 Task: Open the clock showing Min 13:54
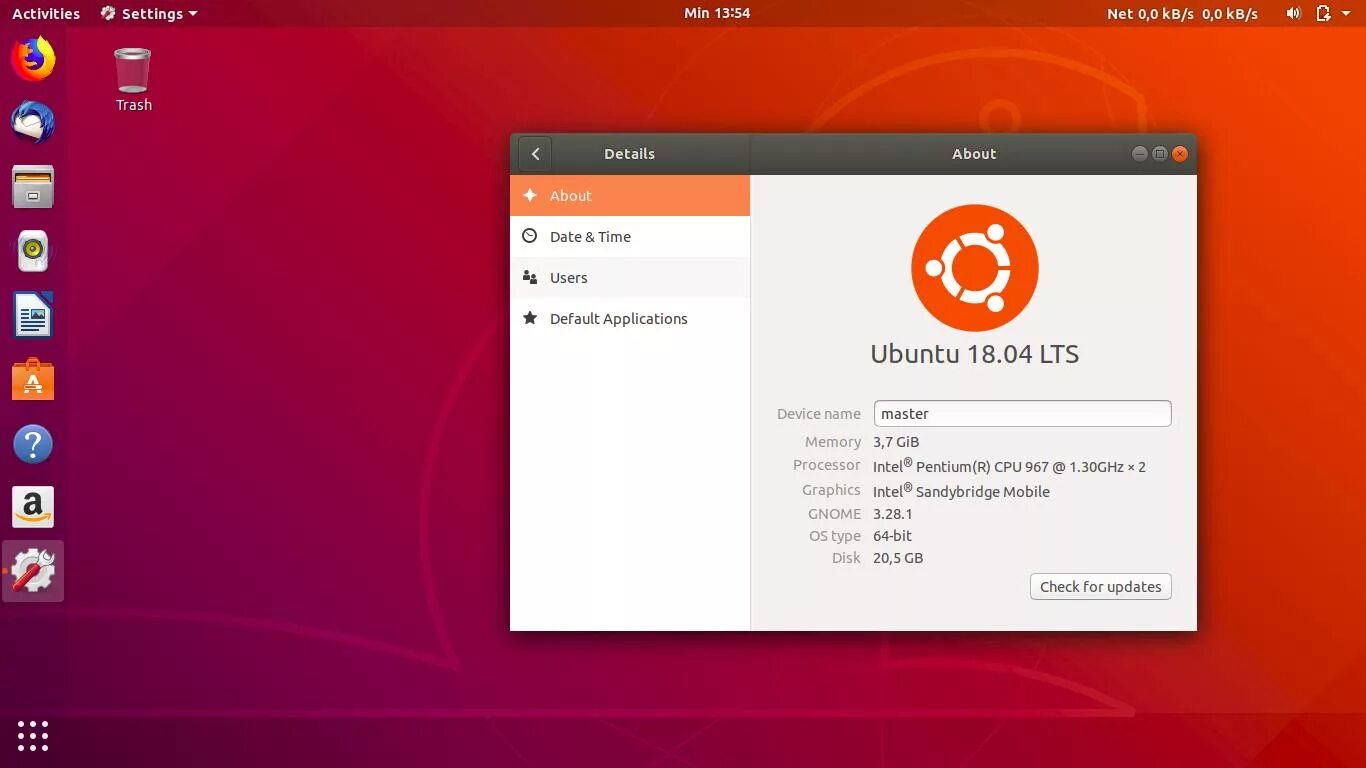pos(717,13)
